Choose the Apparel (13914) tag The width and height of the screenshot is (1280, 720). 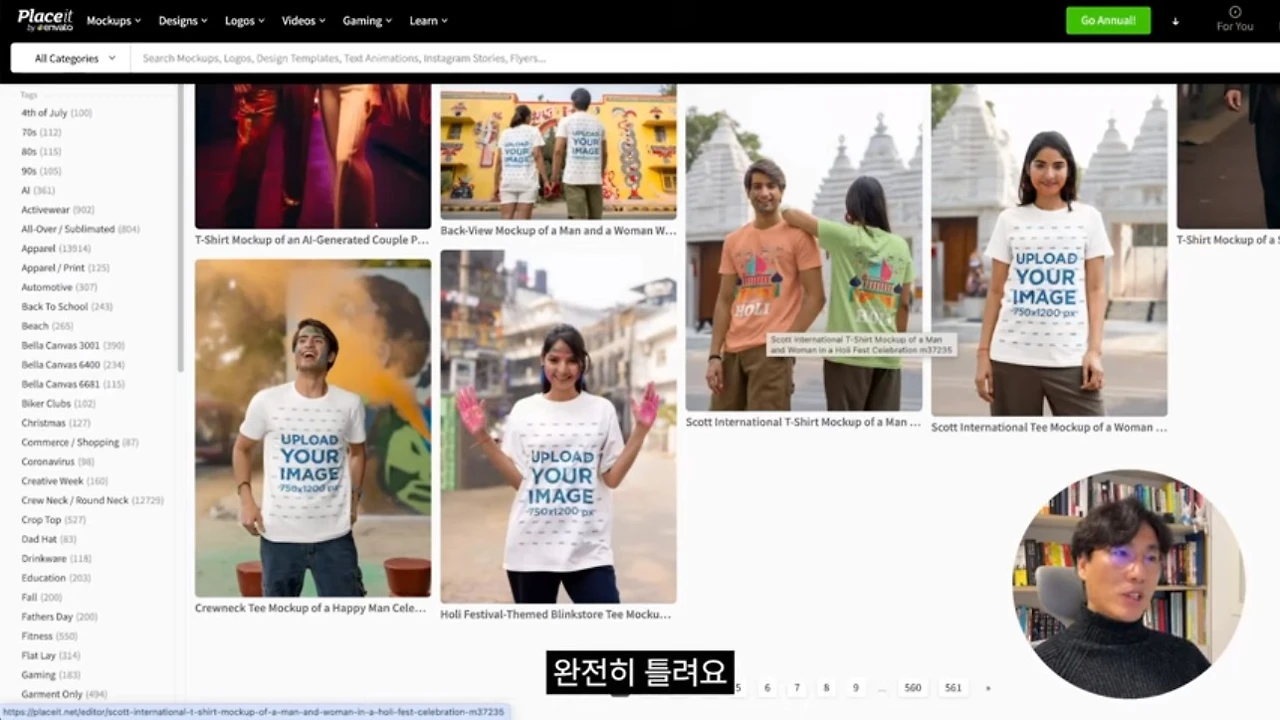pos(56,248)
